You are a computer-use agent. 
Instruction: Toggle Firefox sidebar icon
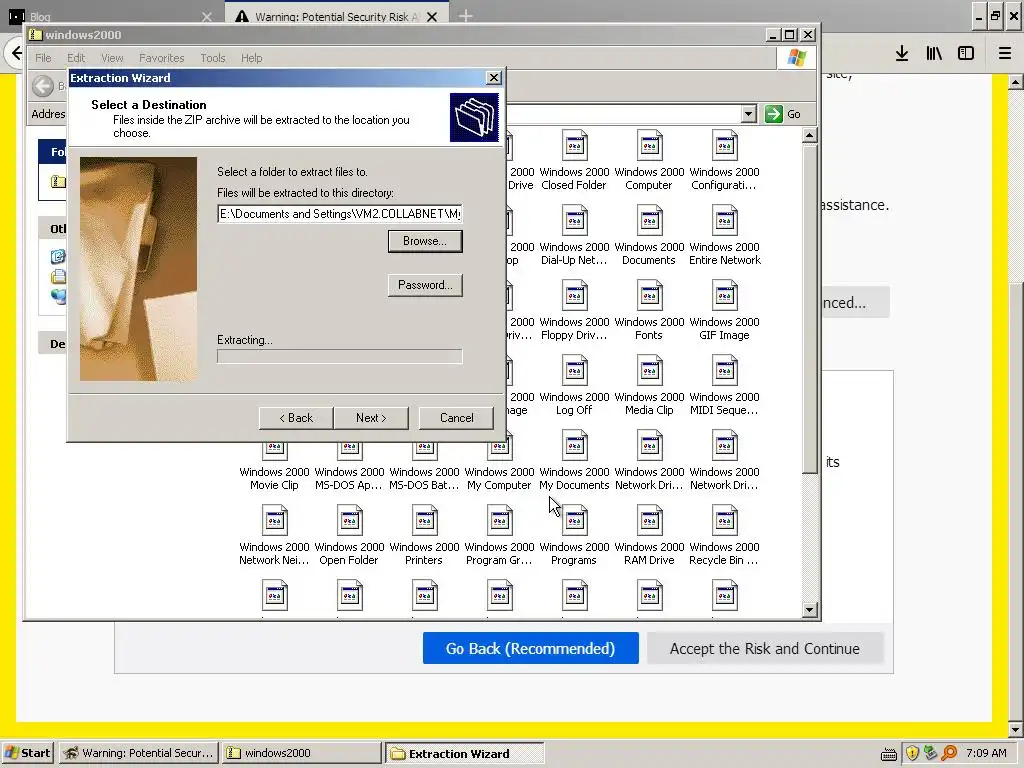click(966, 54)
